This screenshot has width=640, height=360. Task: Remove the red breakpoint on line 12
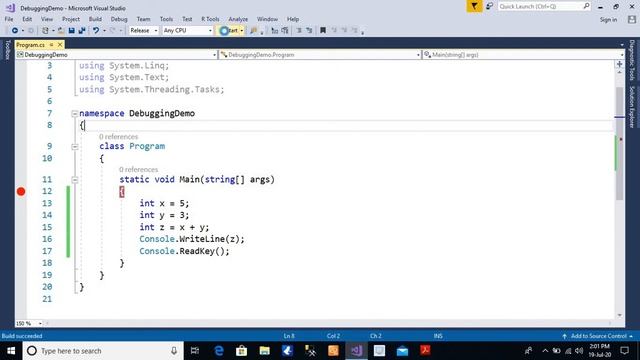[x=21, y=191]
